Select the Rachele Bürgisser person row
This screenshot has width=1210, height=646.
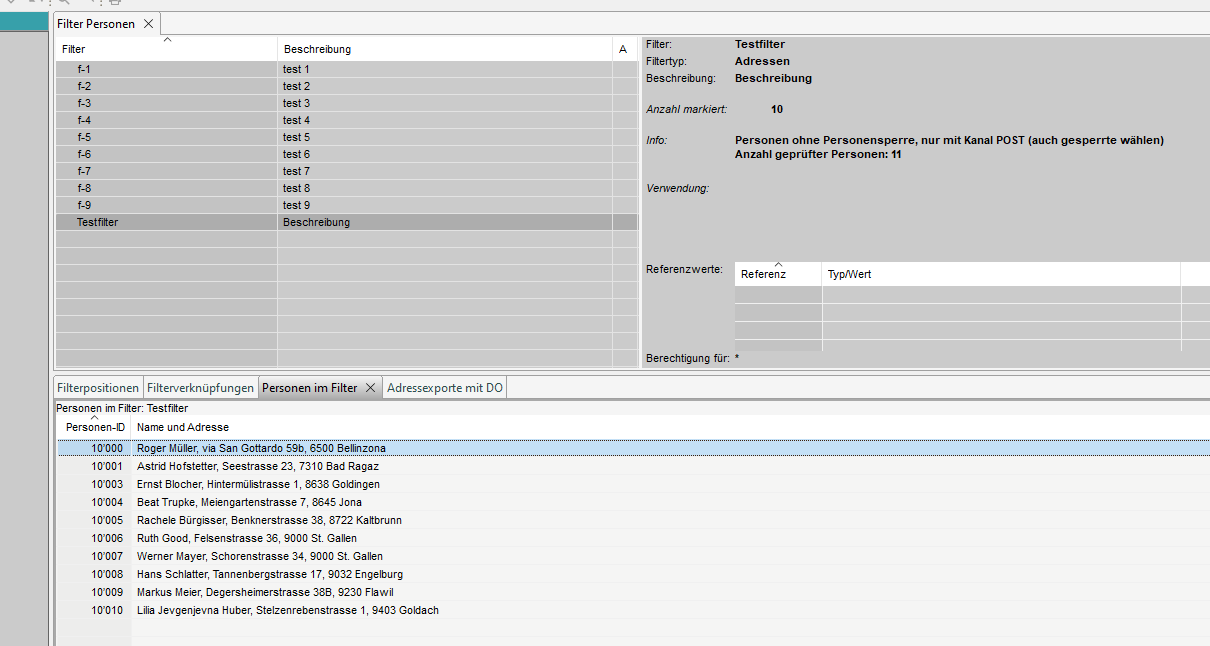point(268,520)
